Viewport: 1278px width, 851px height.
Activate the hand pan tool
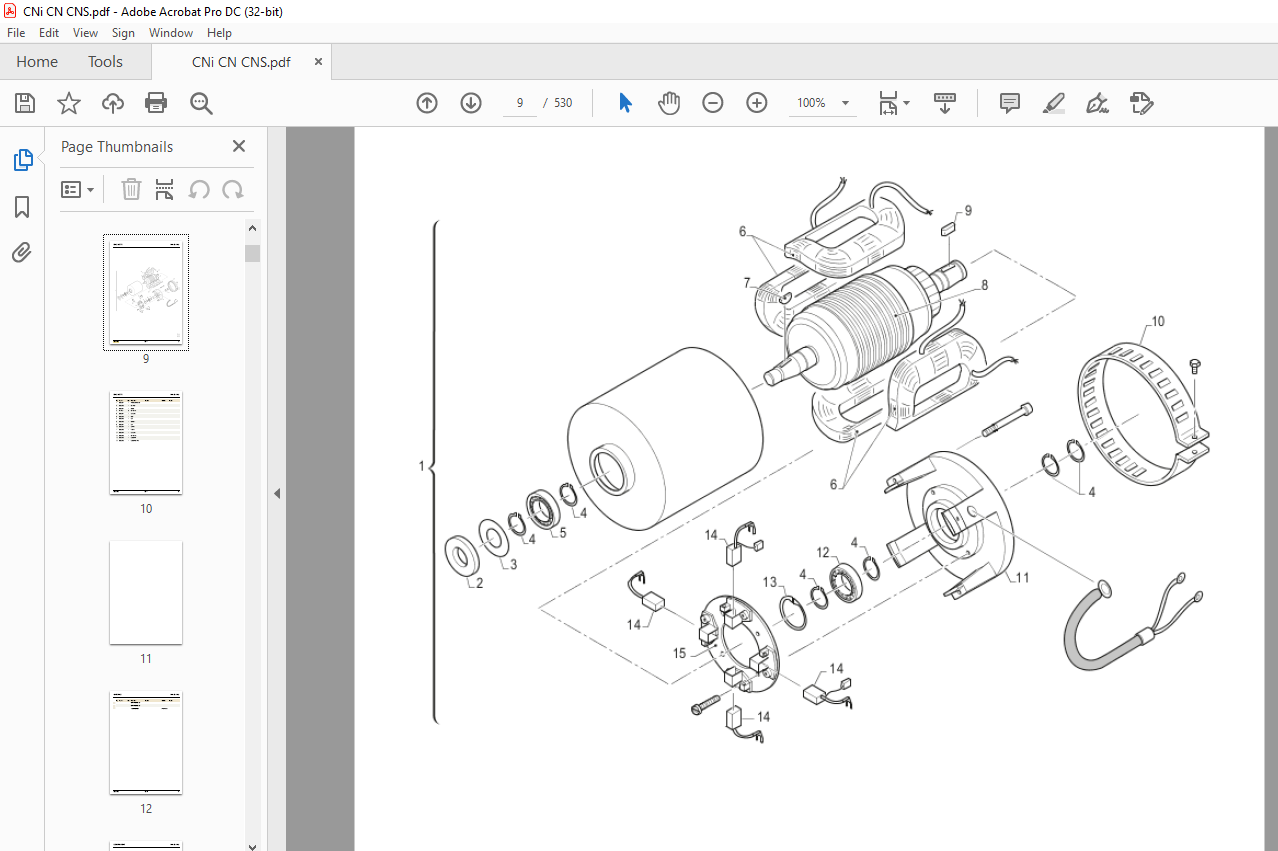tap(669, 103)
